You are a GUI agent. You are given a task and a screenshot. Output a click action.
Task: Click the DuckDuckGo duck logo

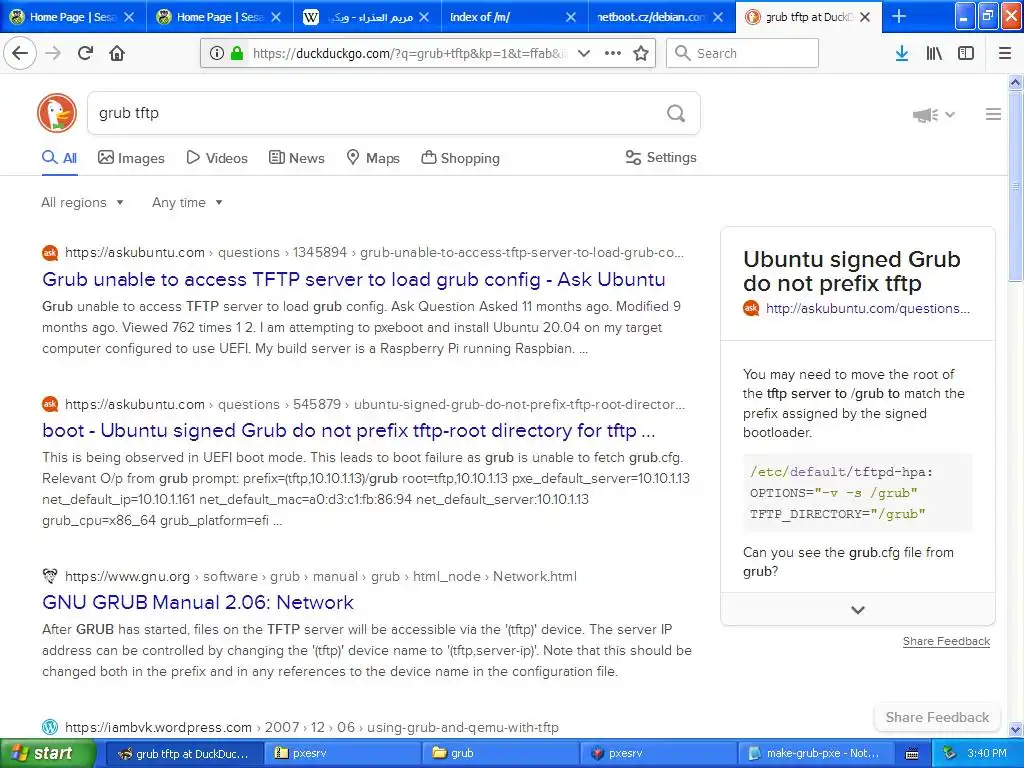pyautogui.click(x=57, y=113)
